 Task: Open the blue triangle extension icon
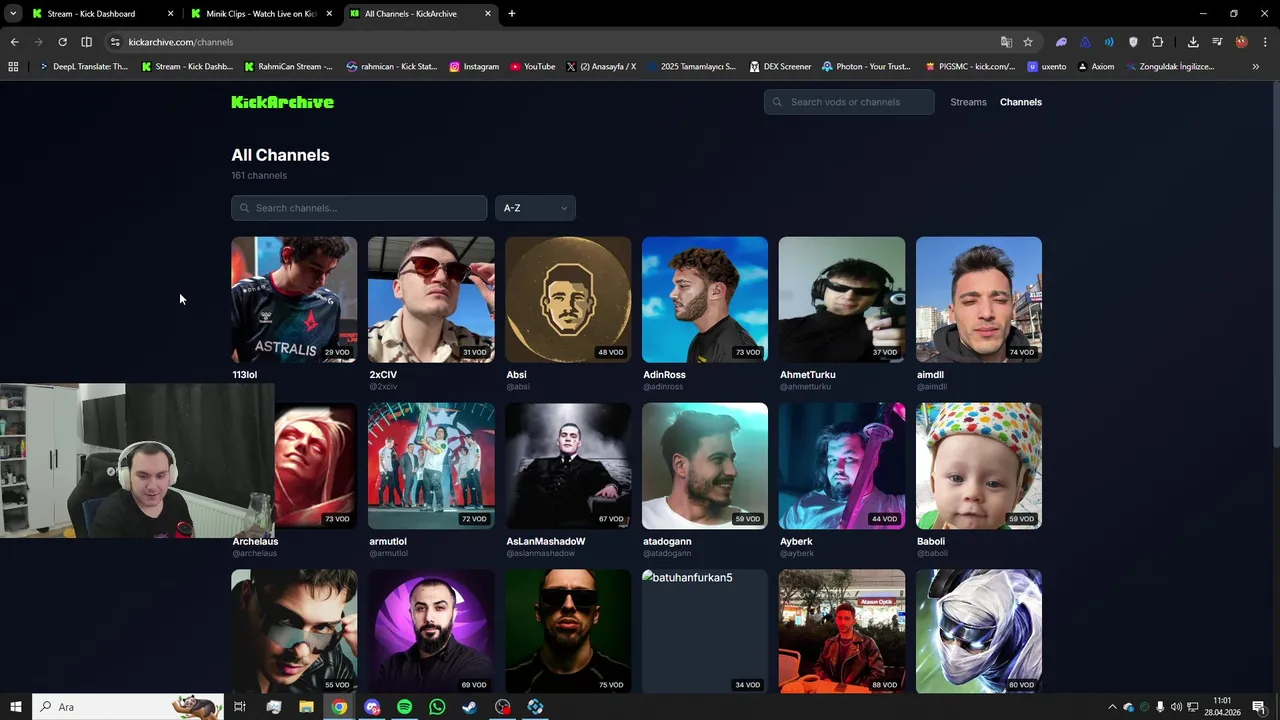point(1085,42)
